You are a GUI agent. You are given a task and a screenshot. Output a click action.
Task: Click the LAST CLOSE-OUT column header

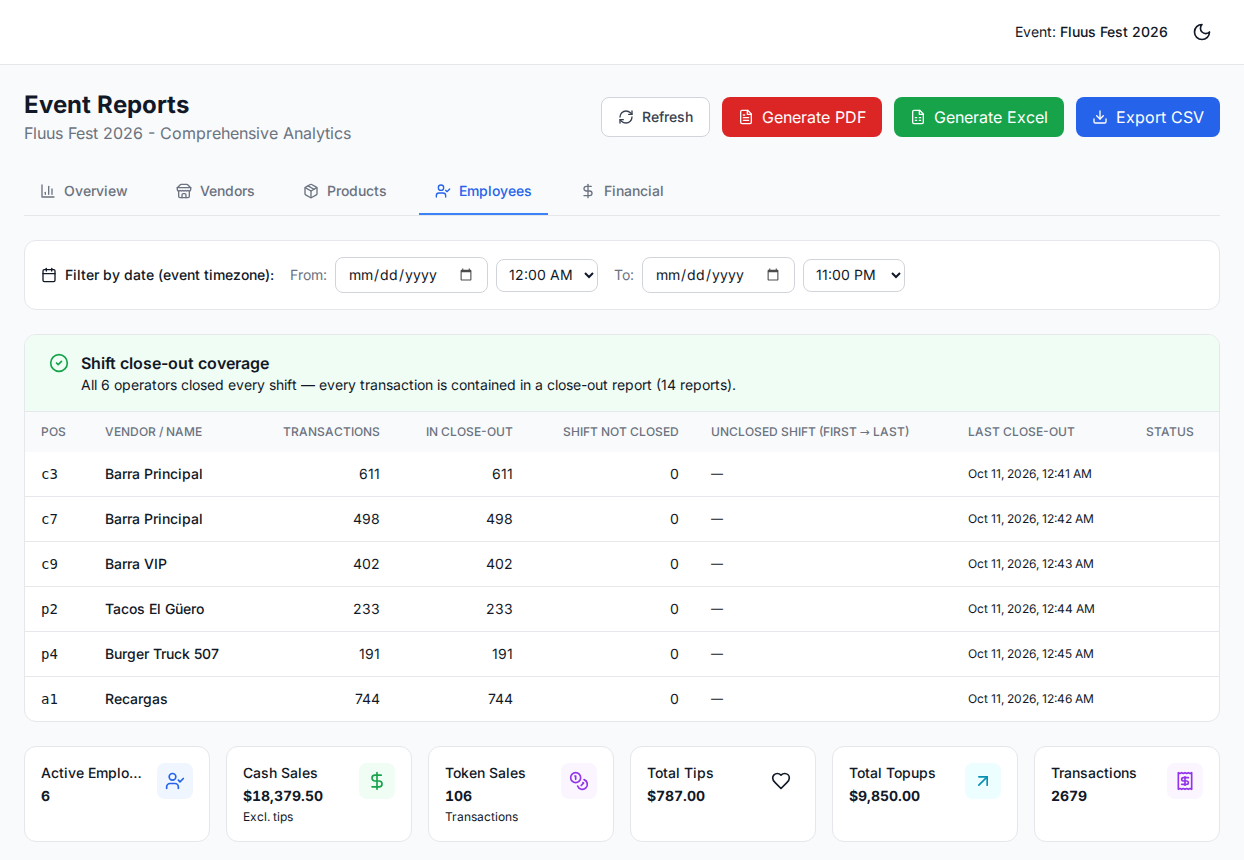(1021, 432)
